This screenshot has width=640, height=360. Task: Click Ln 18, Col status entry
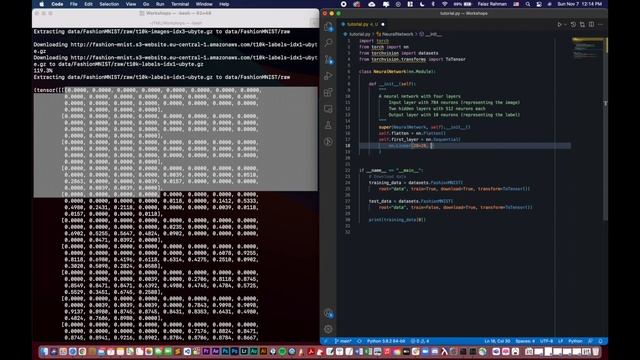(x=497, y=341)
